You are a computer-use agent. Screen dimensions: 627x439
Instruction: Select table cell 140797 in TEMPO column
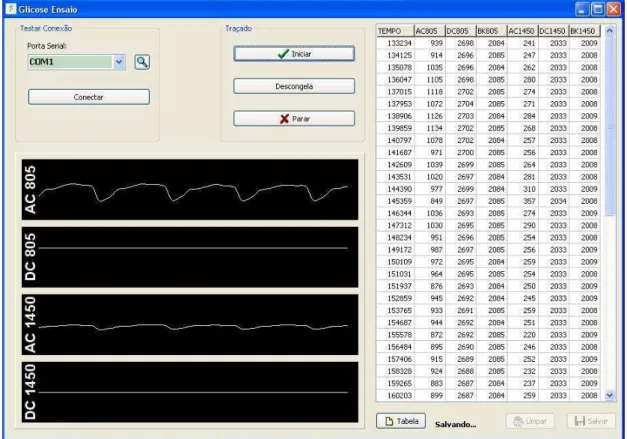395,140
